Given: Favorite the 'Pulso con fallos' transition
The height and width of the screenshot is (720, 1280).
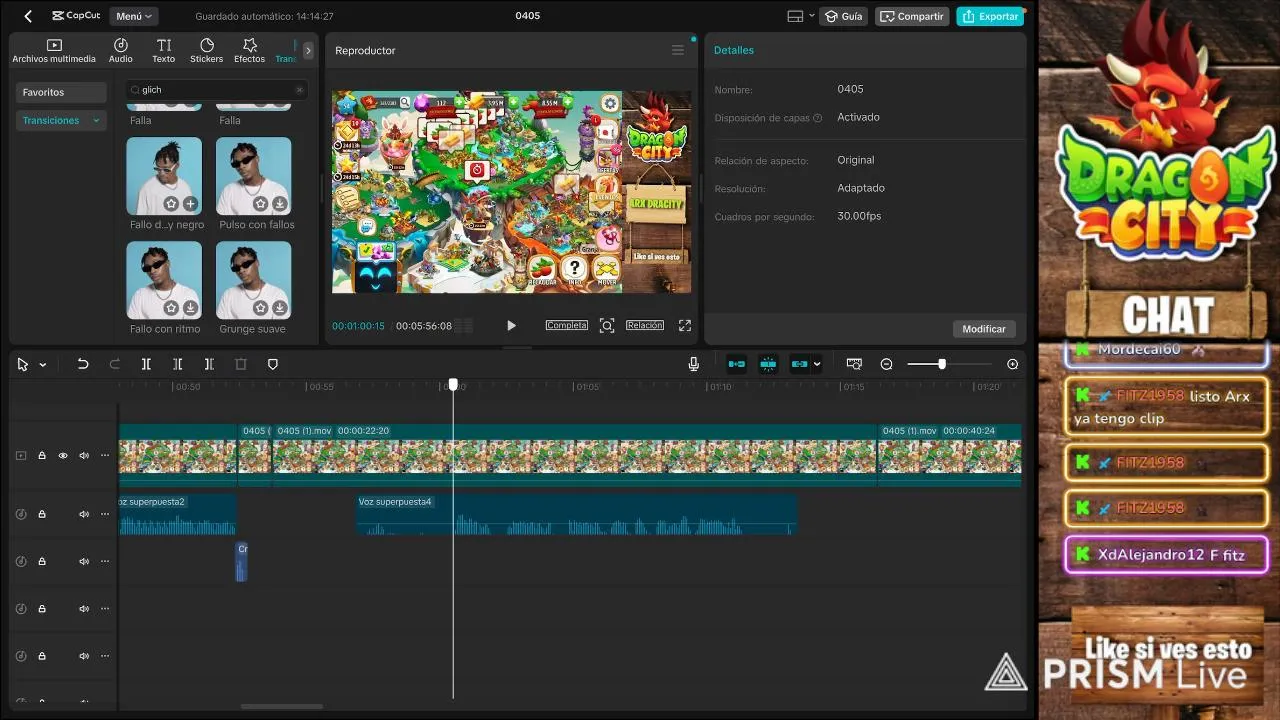Looking at the screenshot, I should (261, 204).
